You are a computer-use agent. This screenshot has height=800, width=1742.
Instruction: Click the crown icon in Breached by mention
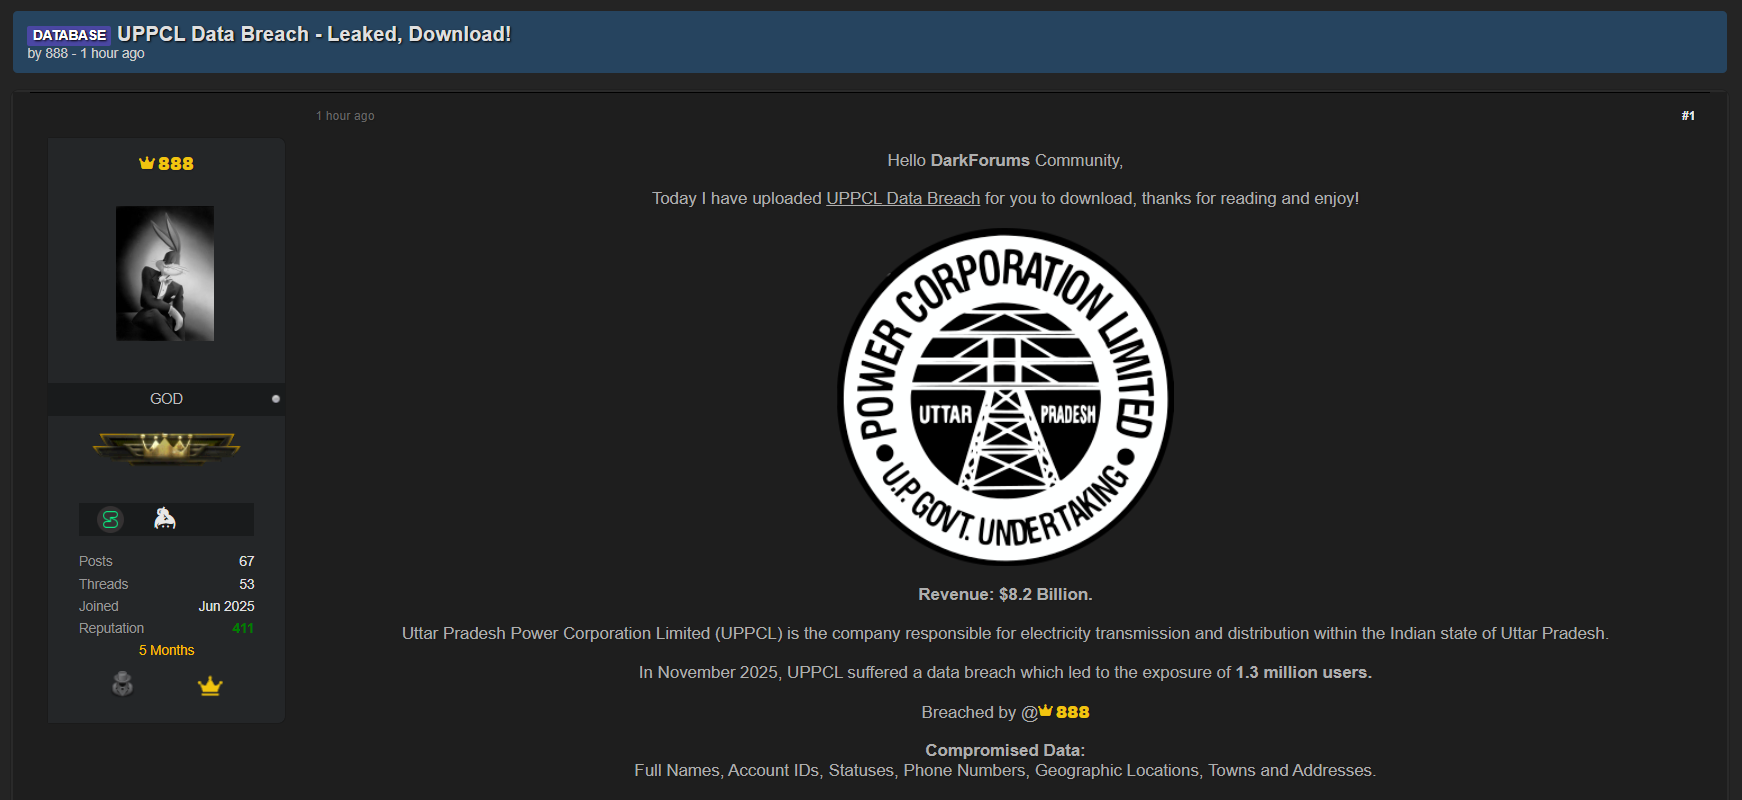[x=1046, y=711]
